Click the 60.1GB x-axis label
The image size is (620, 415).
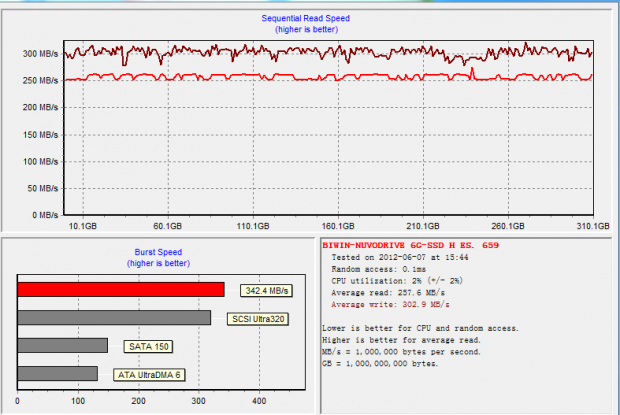(168, 226)
